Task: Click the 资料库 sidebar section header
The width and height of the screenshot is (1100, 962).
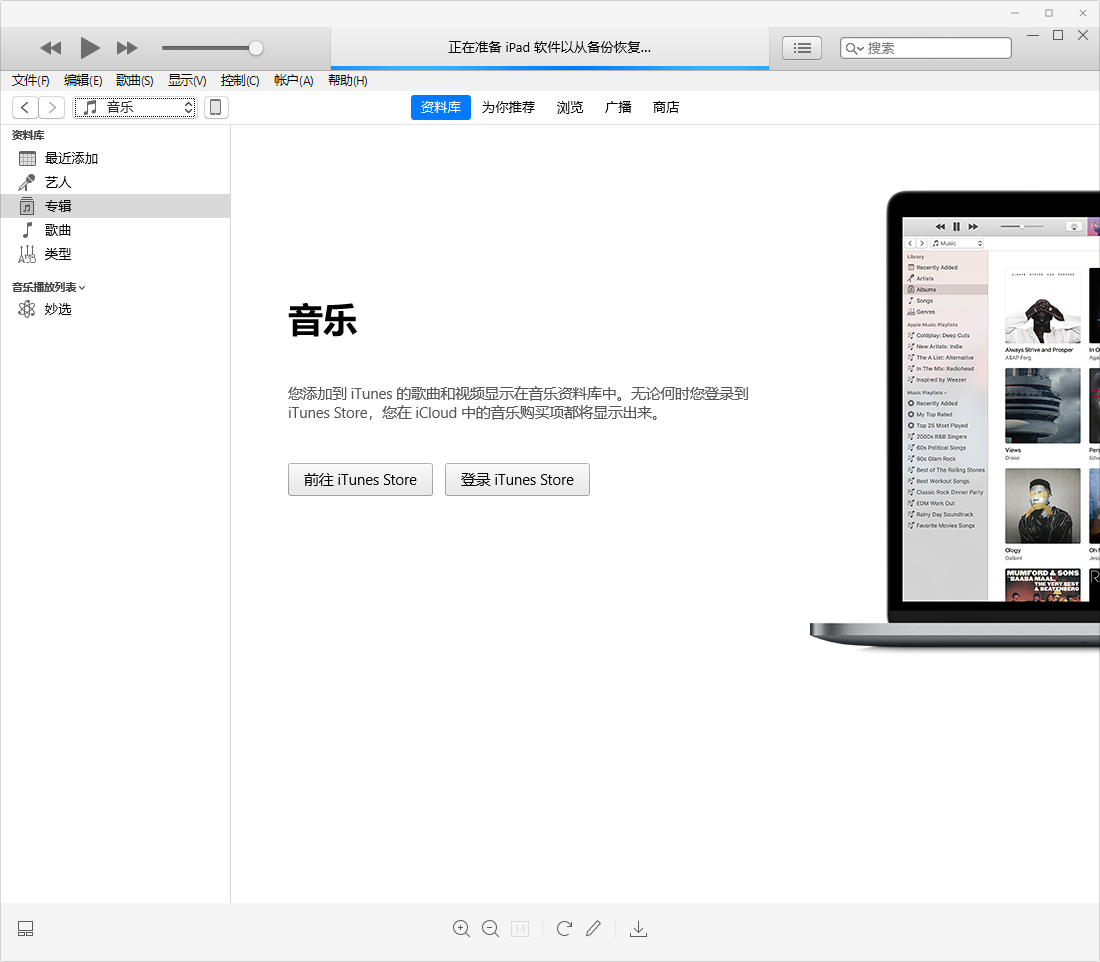Action: coord(28,135)
